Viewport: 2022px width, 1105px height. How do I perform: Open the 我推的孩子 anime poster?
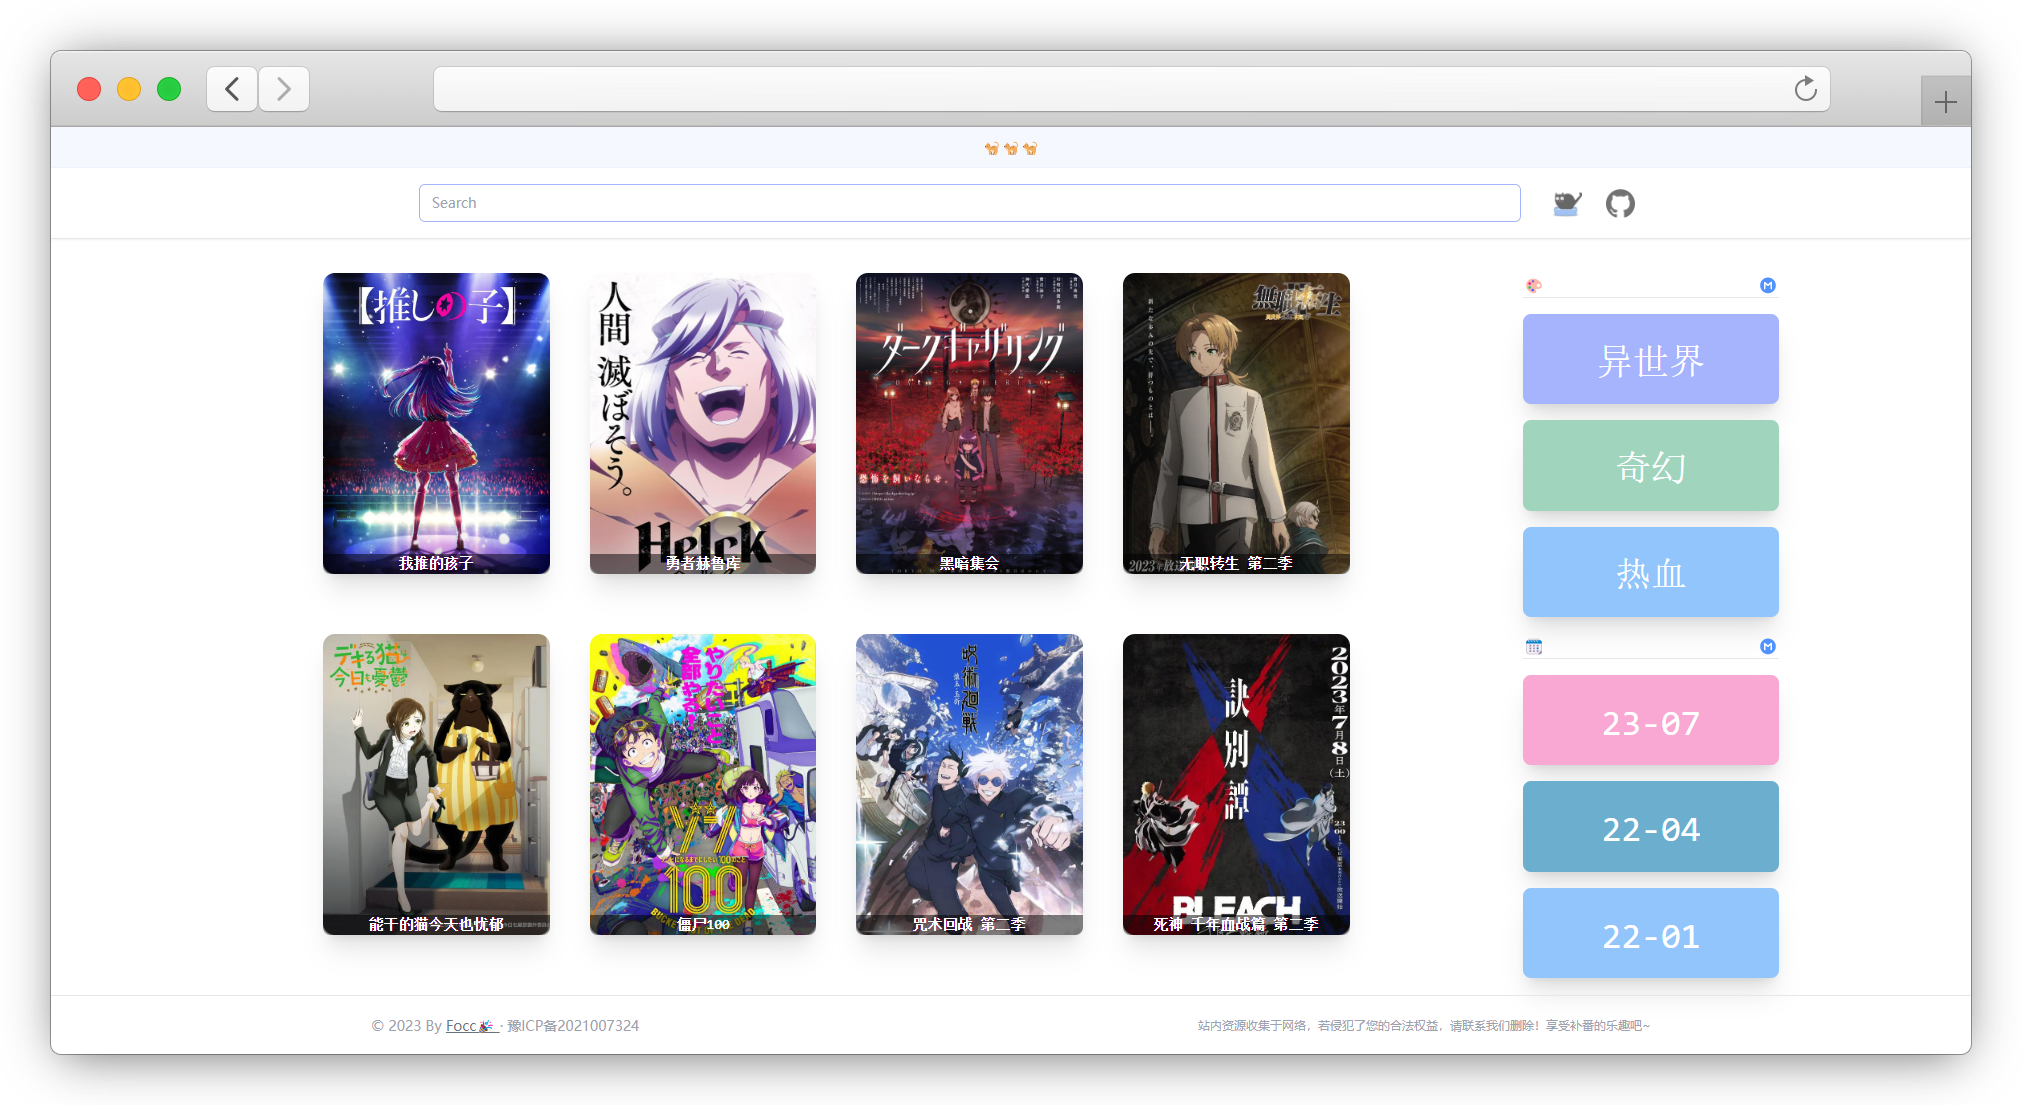(x=436, y=423)
